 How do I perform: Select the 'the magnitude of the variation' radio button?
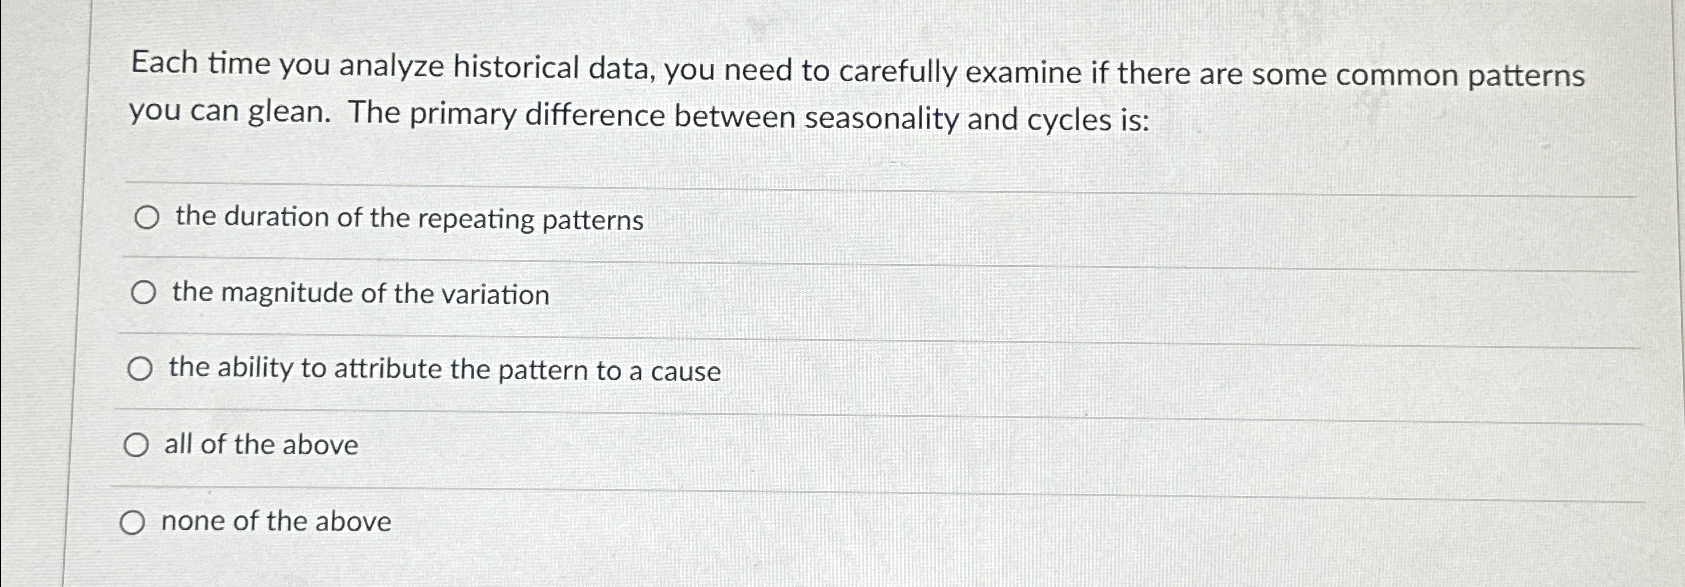tap(144, 293)
